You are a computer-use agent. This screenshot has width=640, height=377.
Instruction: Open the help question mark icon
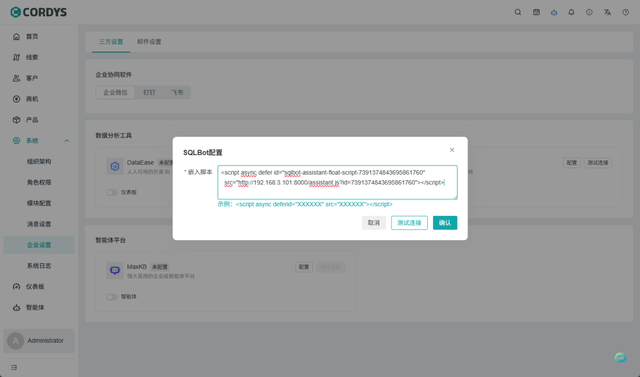coord(625,12)
